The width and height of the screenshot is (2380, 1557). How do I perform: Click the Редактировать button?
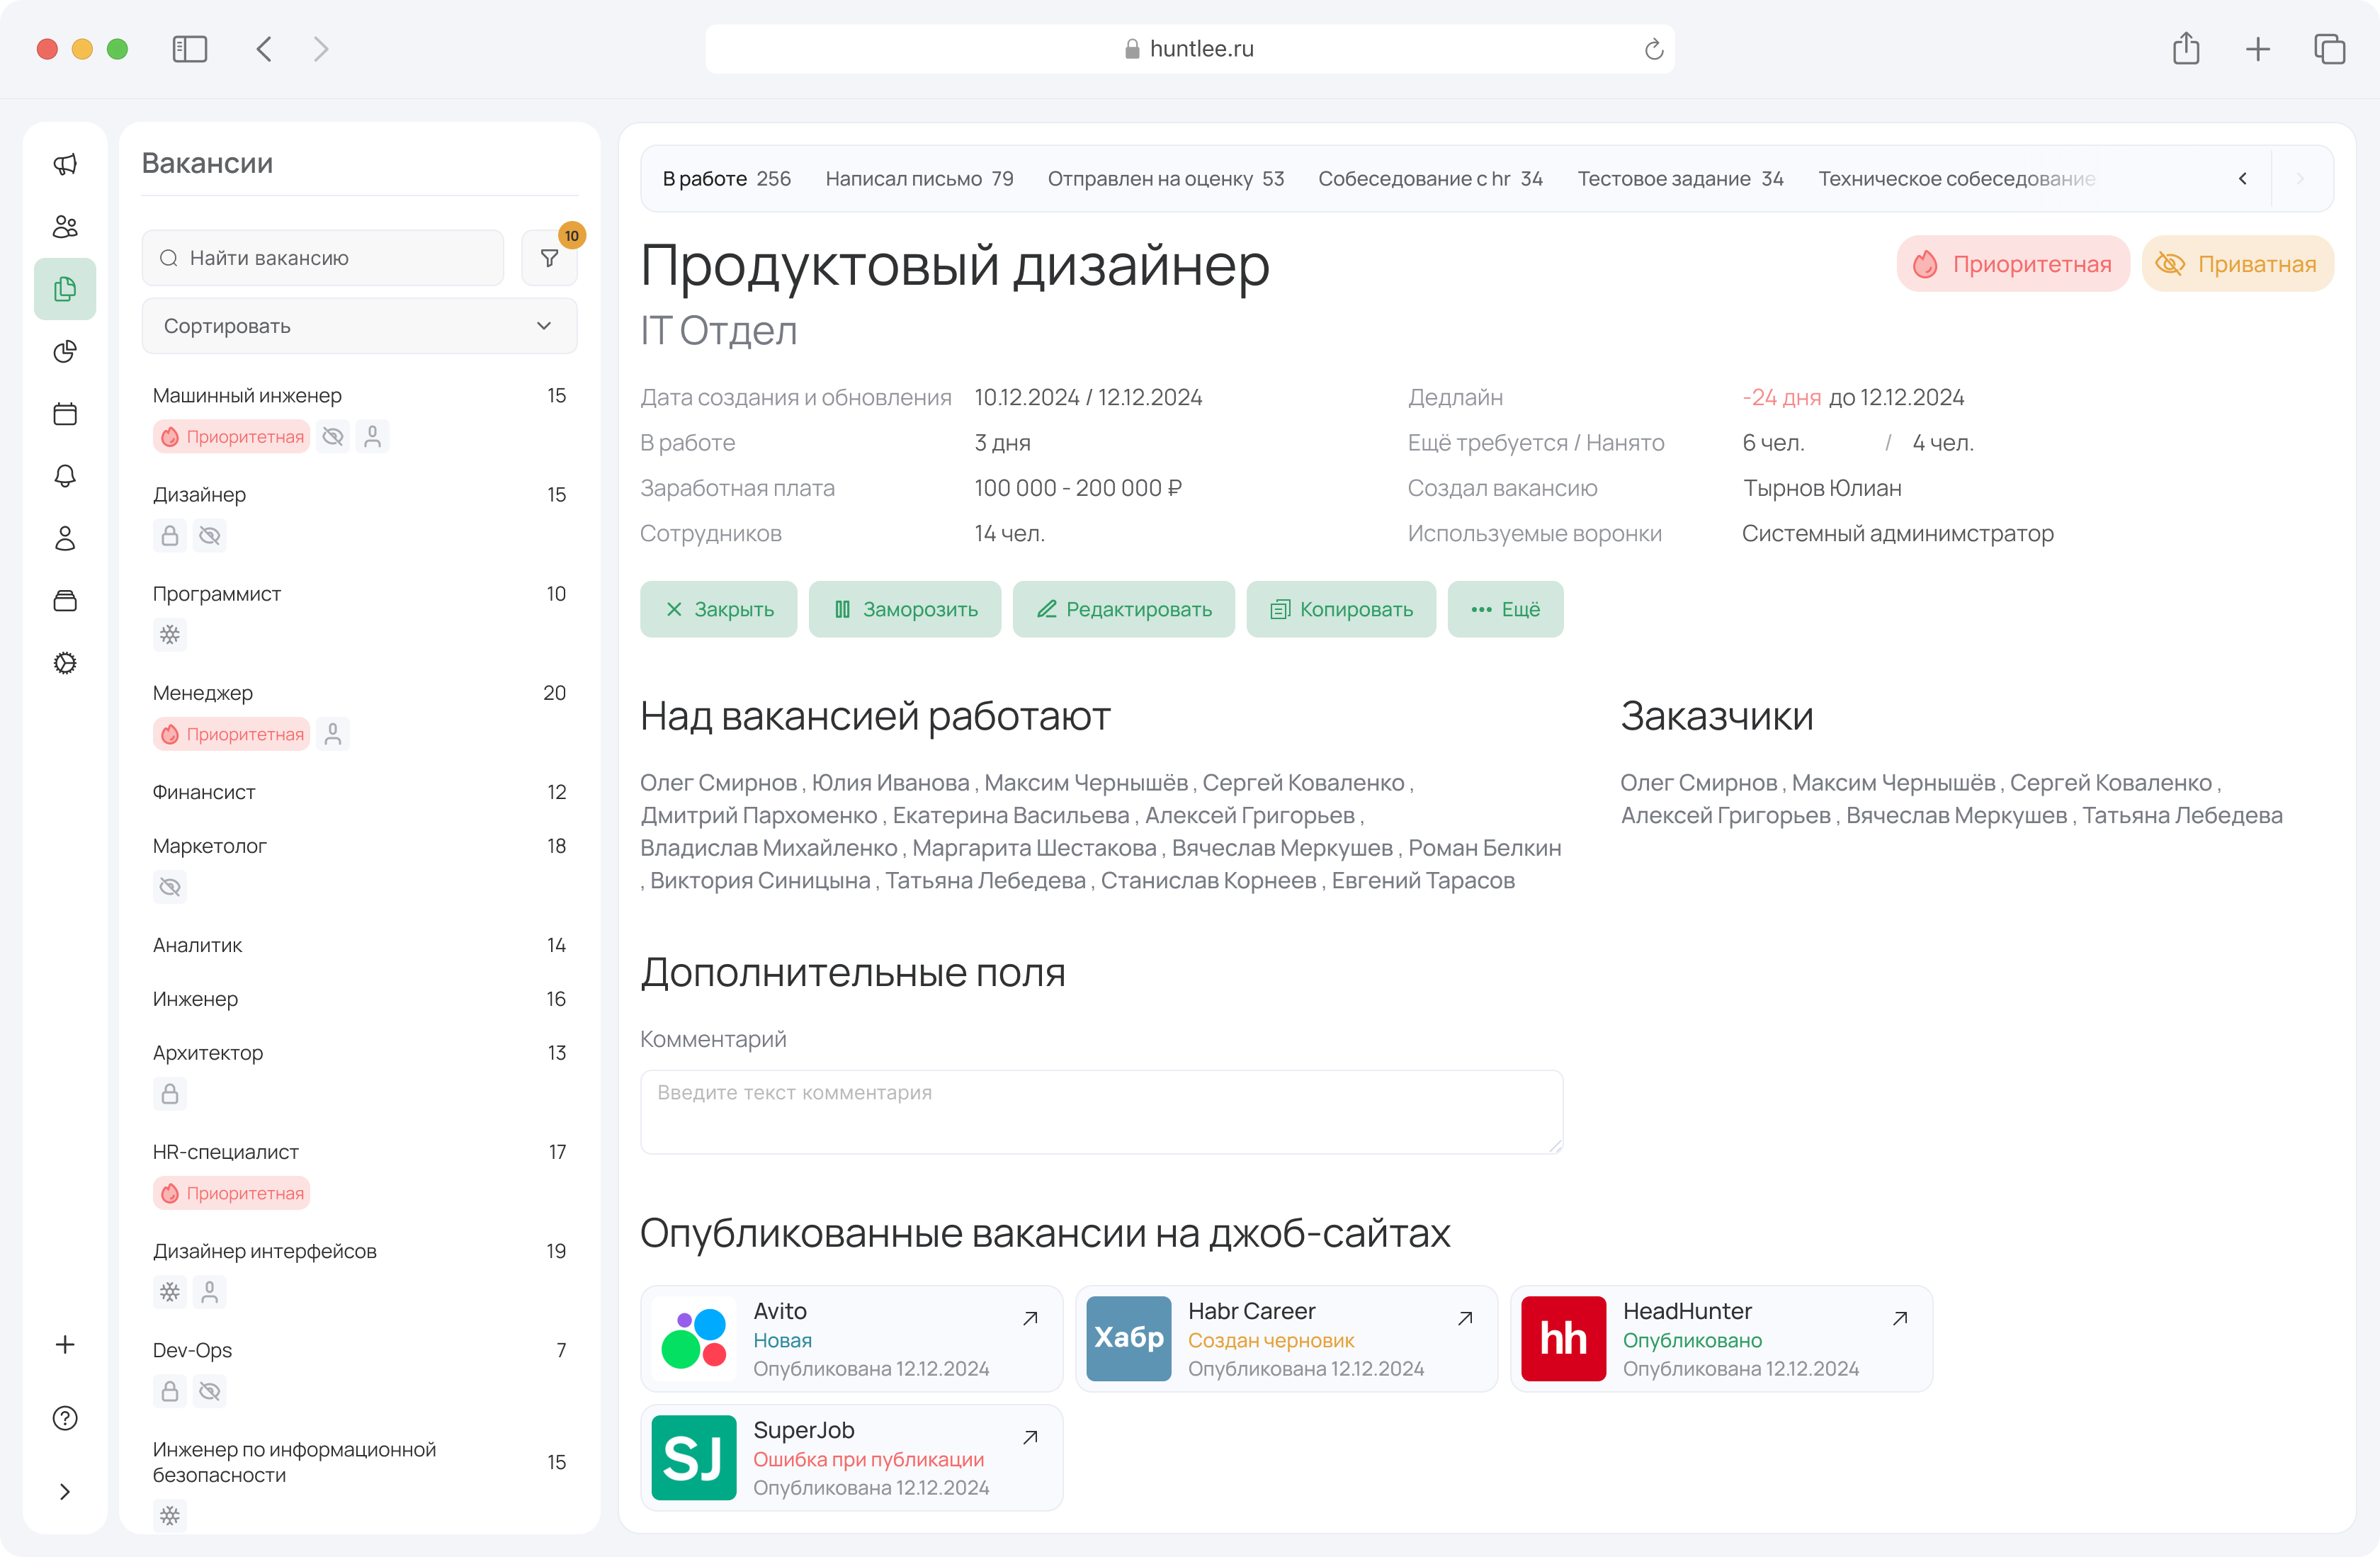[1123, 609]
